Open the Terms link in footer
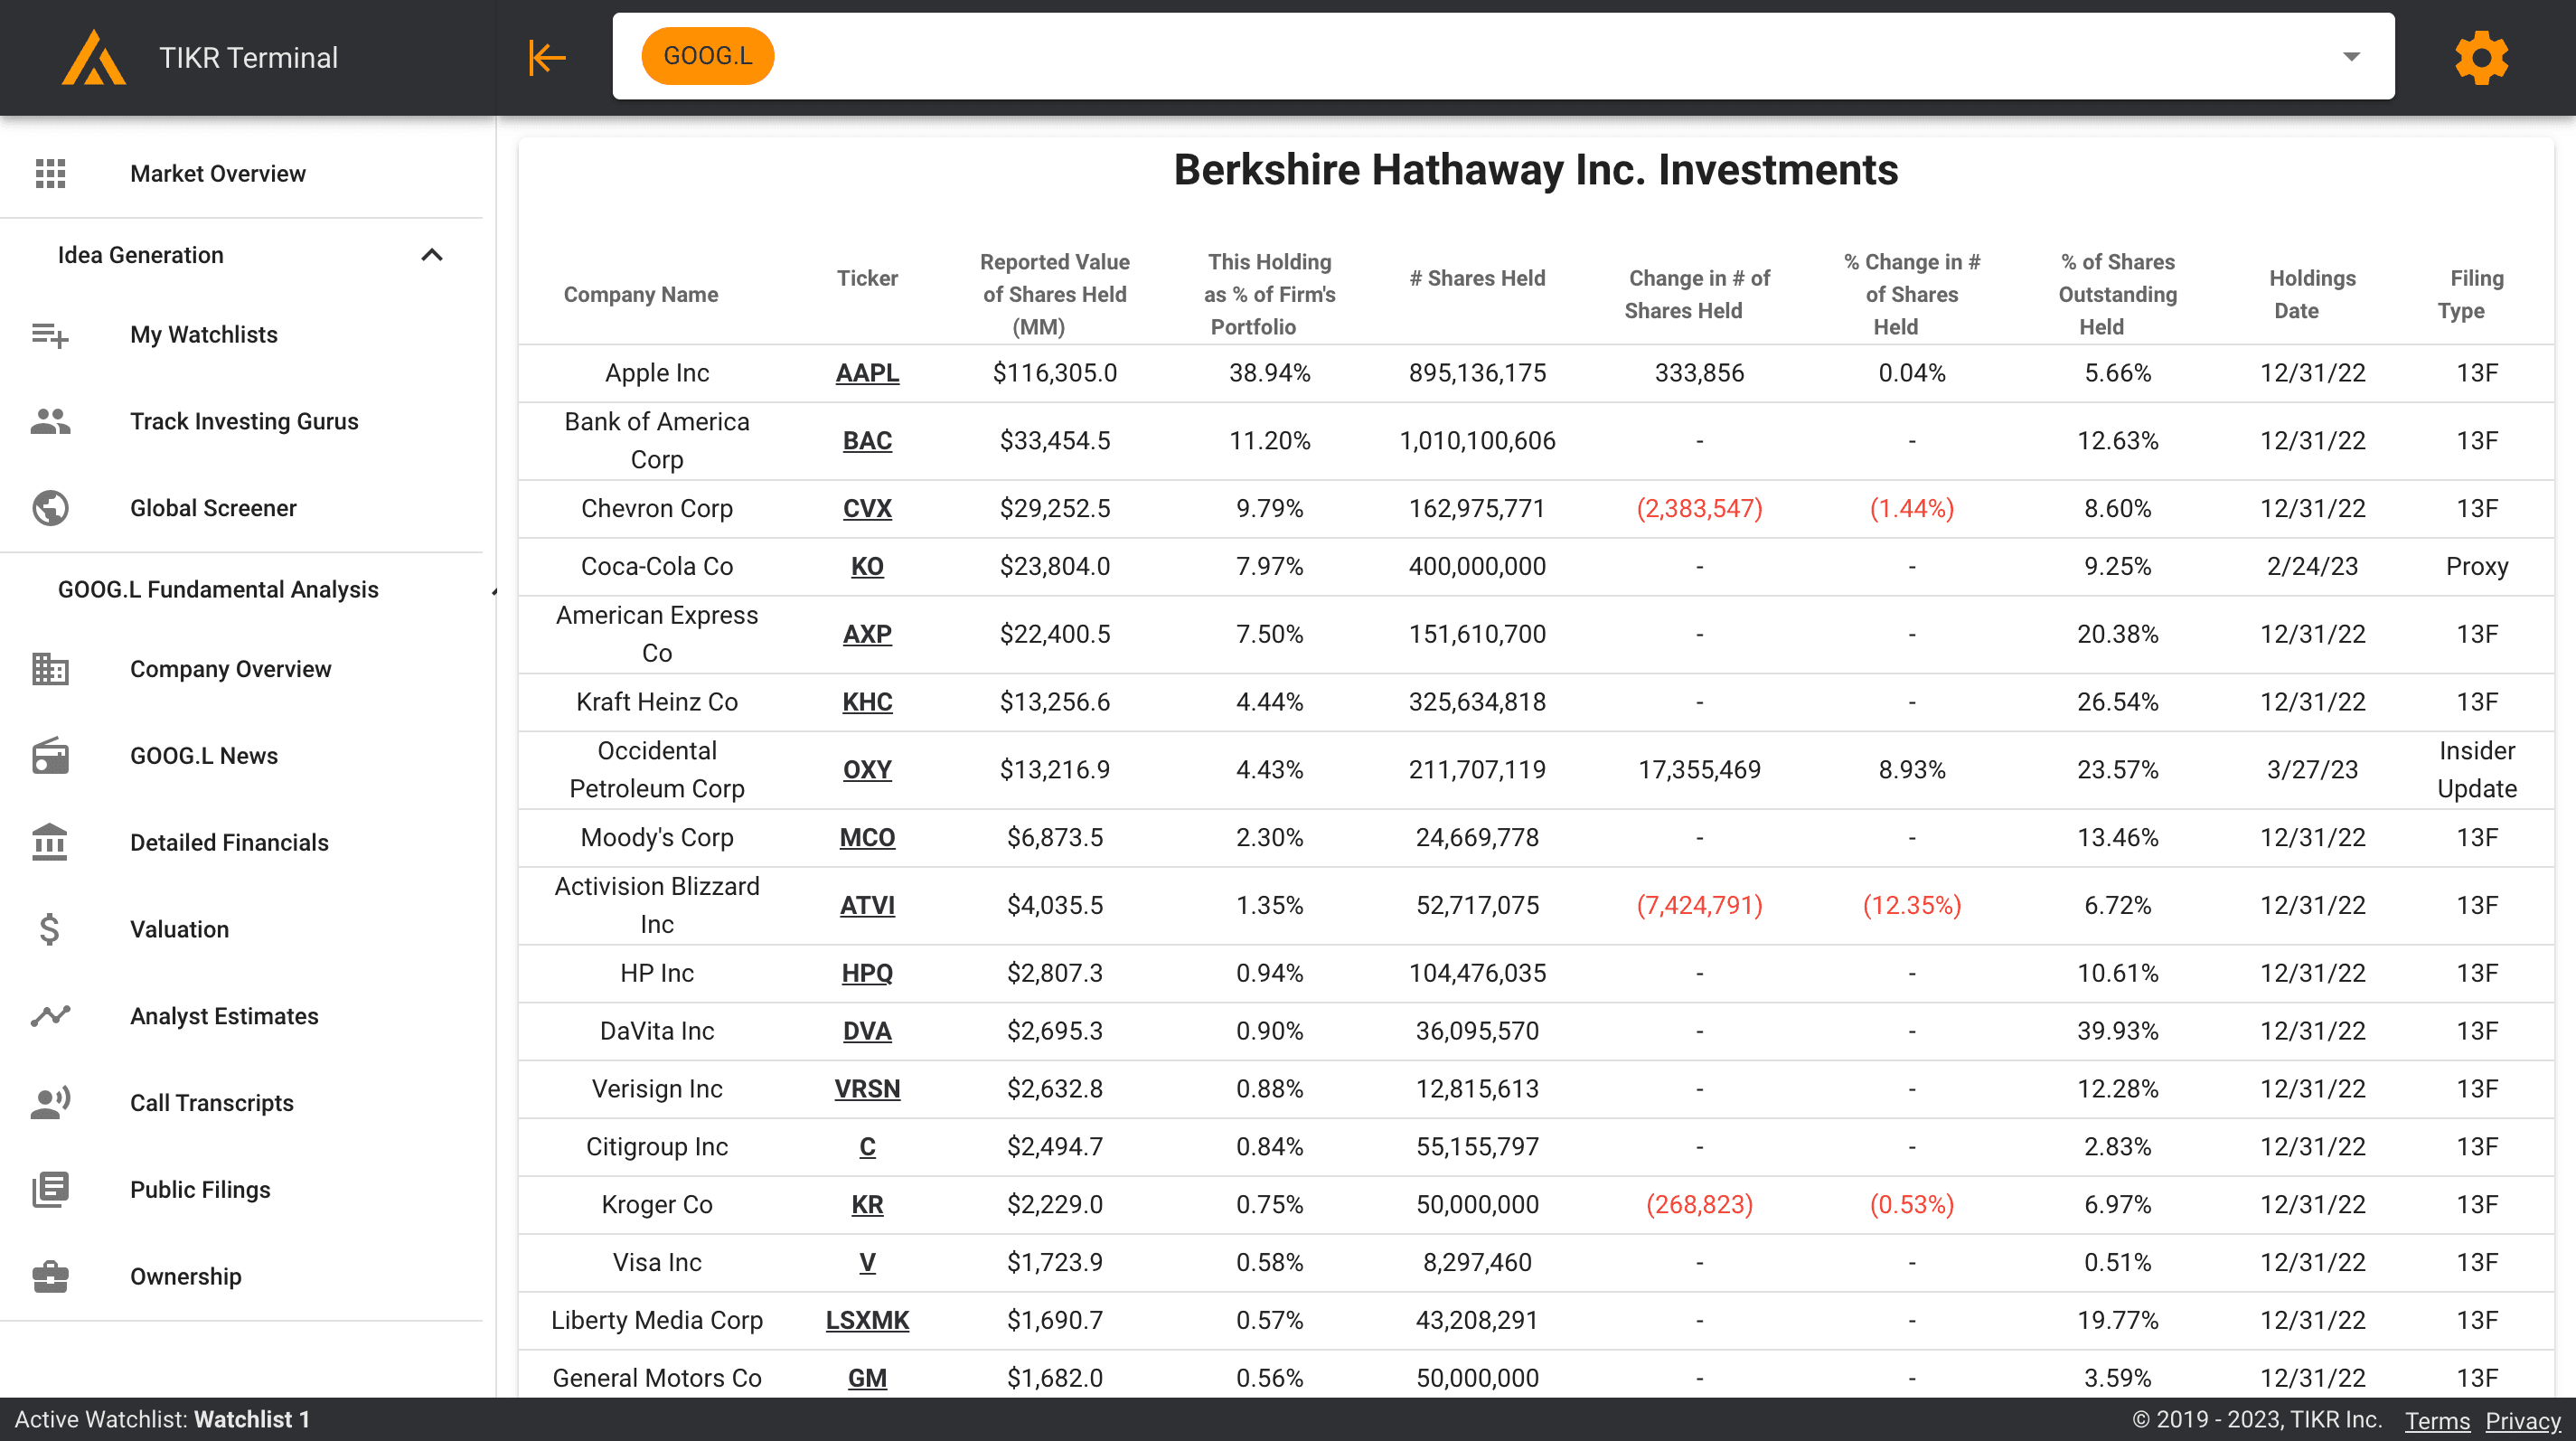 tap(2437, 1420)
